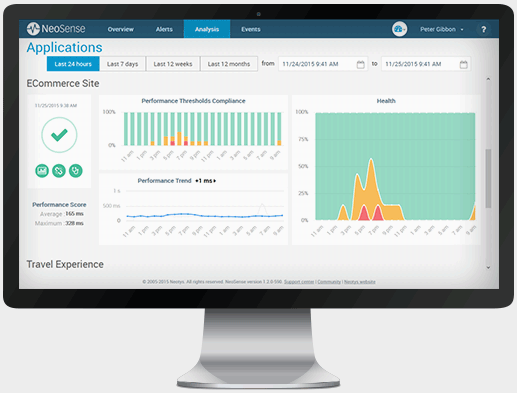Click the Performance Thresholds Compliance chart title
517x393 pixels.
coord(193,101)
